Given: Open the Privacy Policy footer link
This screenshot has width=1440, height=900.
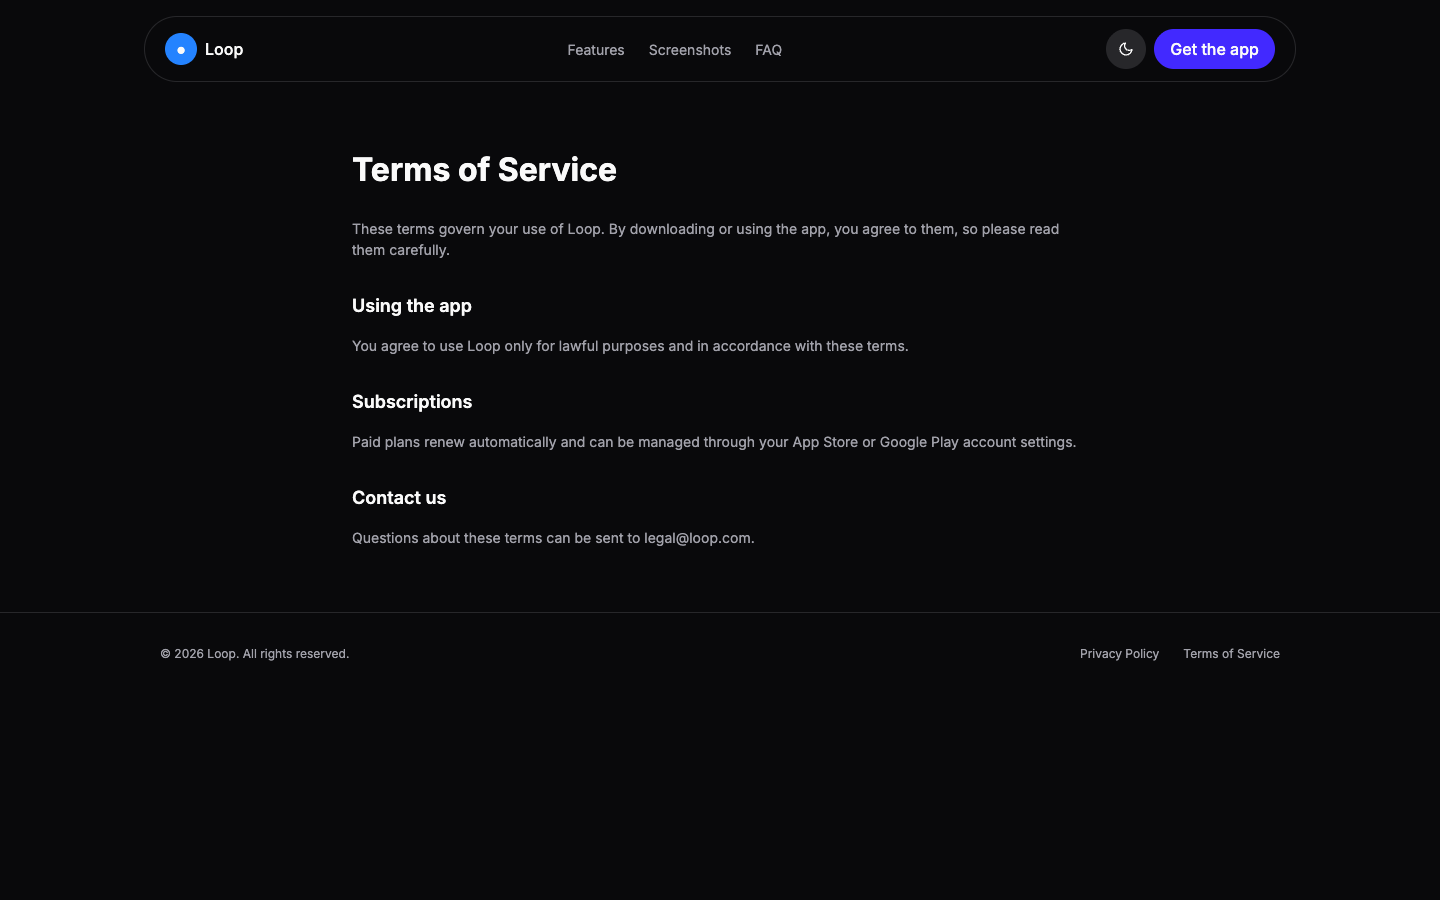Looking at the screenshot, I should tap(1119, 654).
